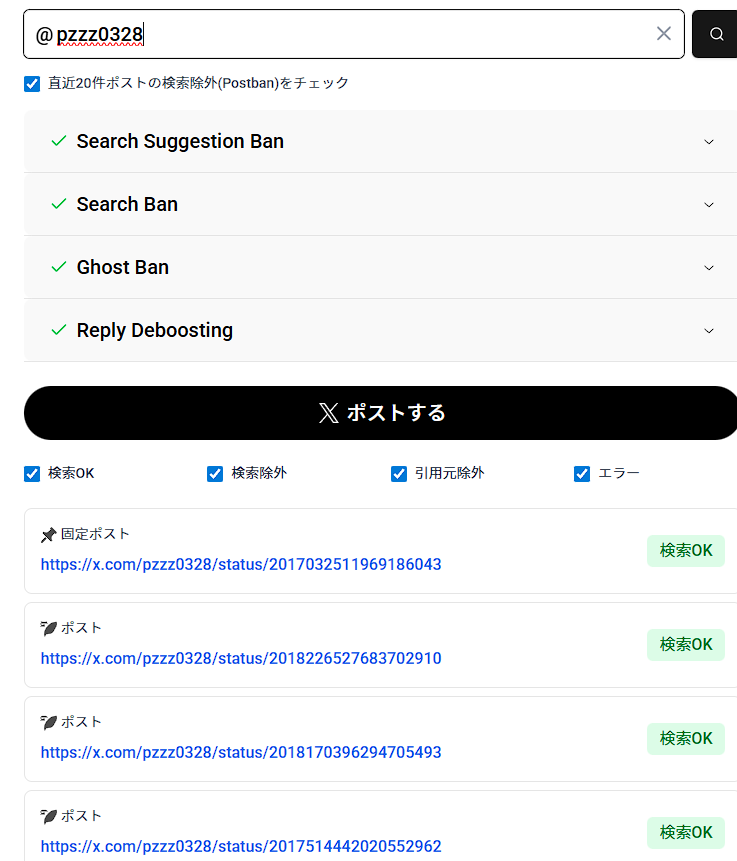Image resolution: width=737 pixels, height=861 pixels.
Task: Click the X logo on the post button
Action: [x=328, y=413]
